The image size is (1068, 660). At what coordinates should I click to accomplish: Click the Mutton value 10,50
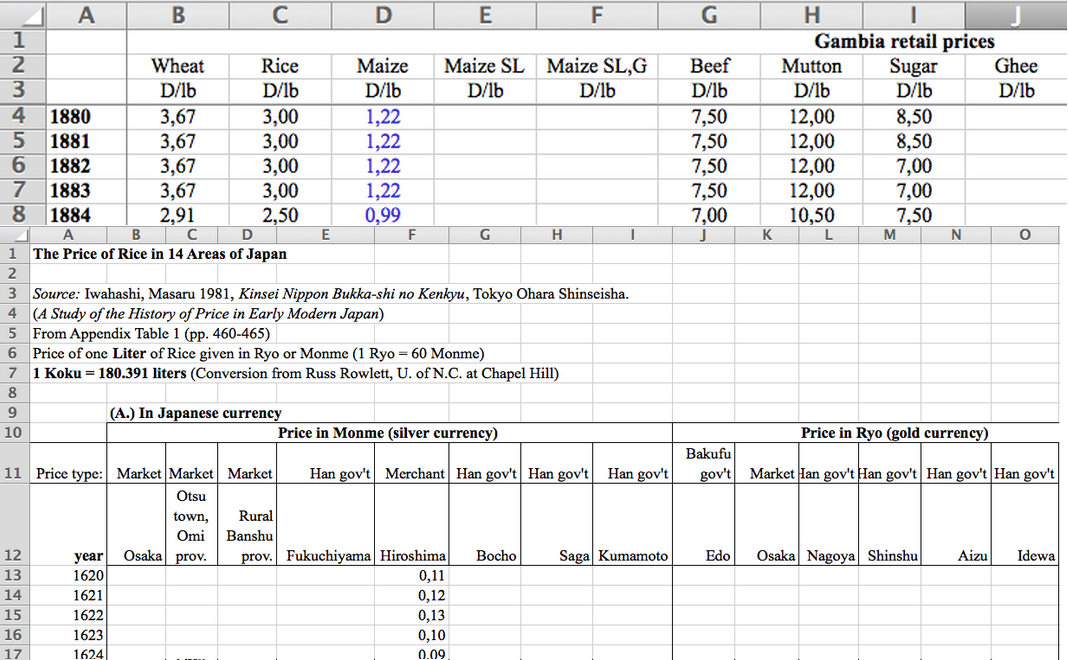coord(811,215)
